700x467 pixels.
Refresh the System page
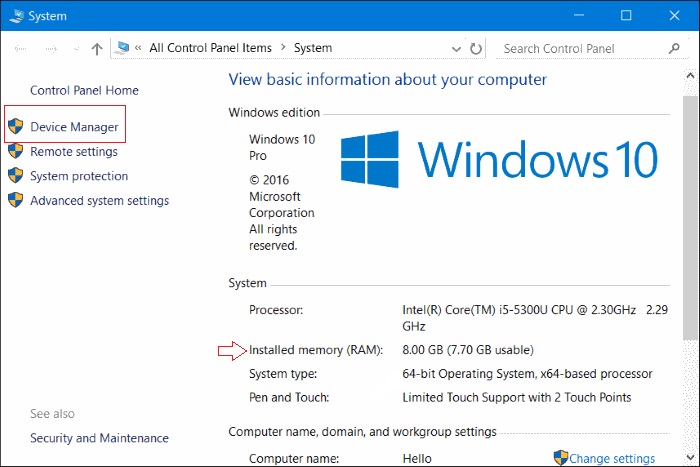[x=476, y=48]
